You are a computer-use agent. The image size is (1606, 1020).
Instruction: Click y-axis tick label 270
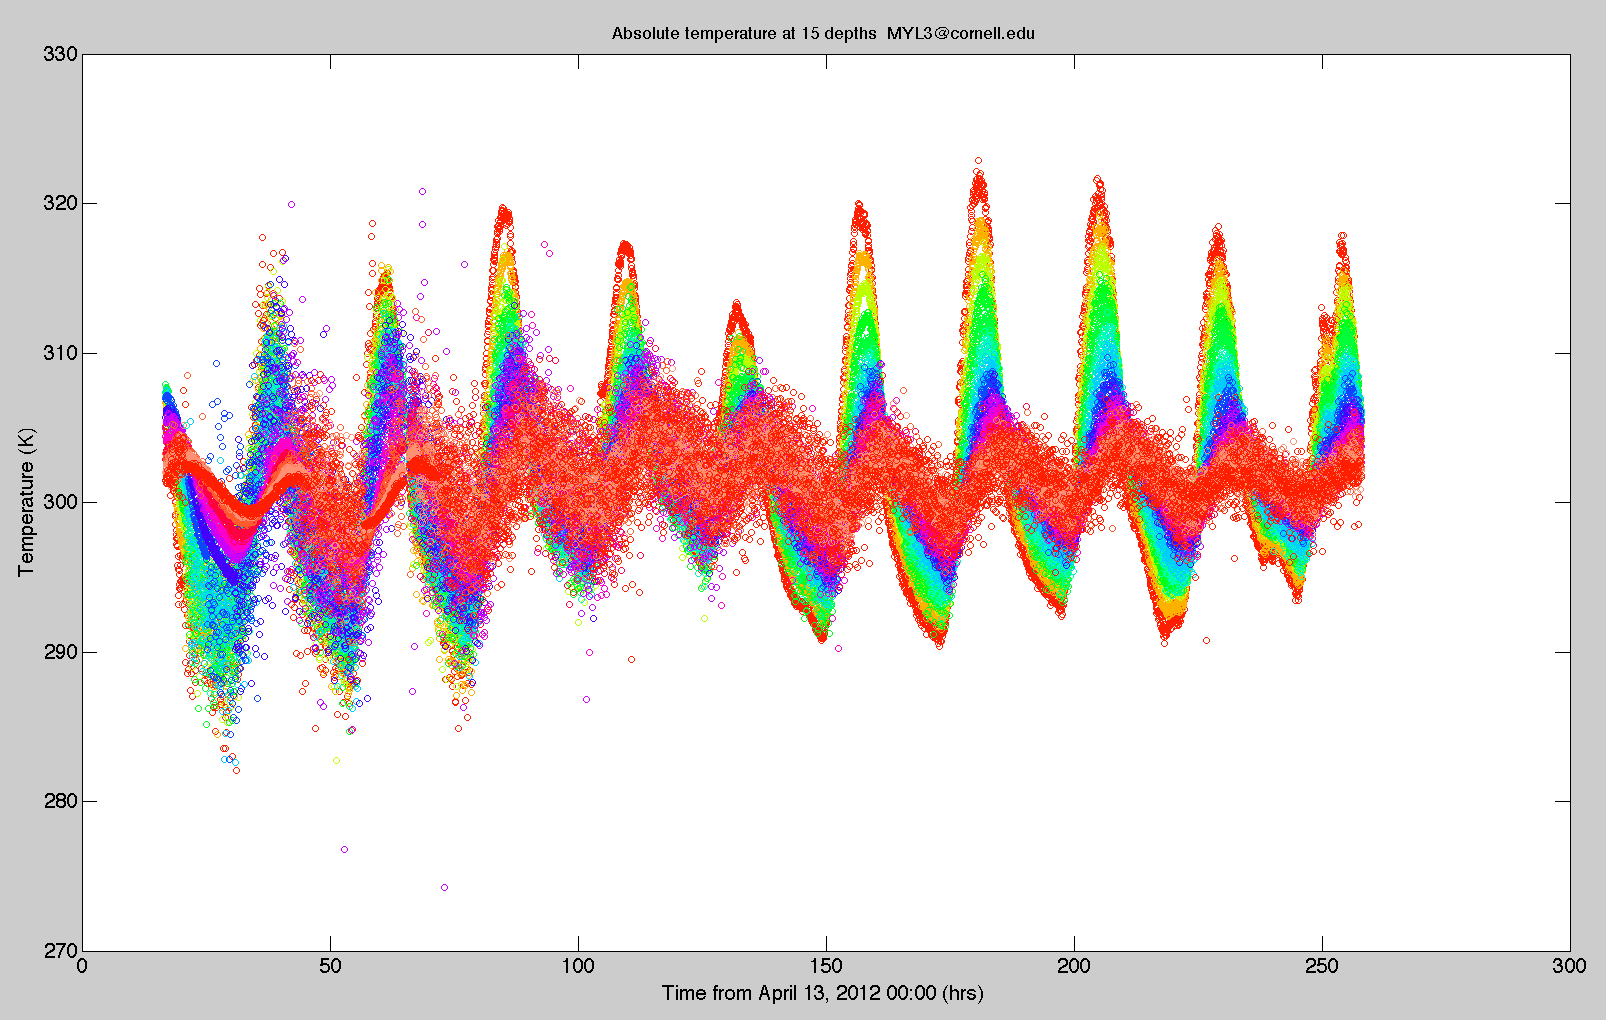[60, 951]
